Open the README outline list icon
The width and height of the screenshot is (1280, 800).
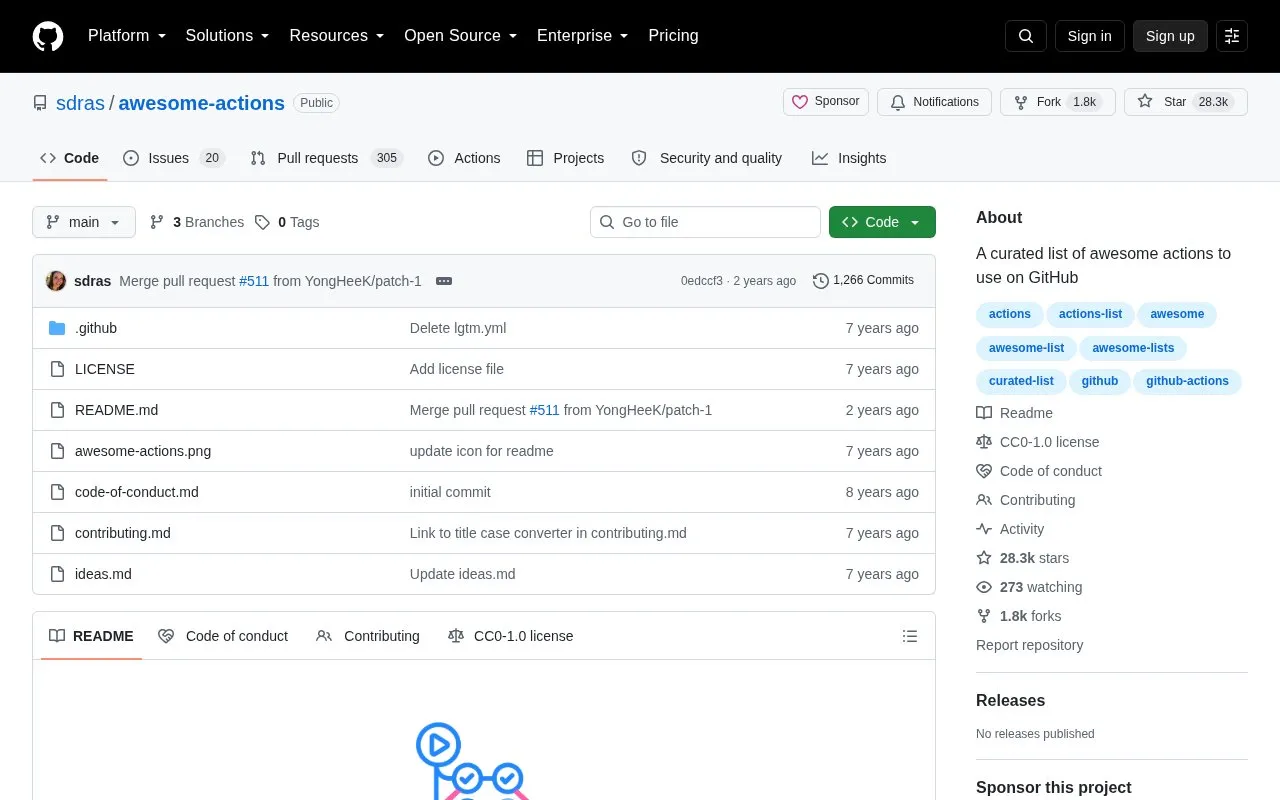tap(910, 636)
